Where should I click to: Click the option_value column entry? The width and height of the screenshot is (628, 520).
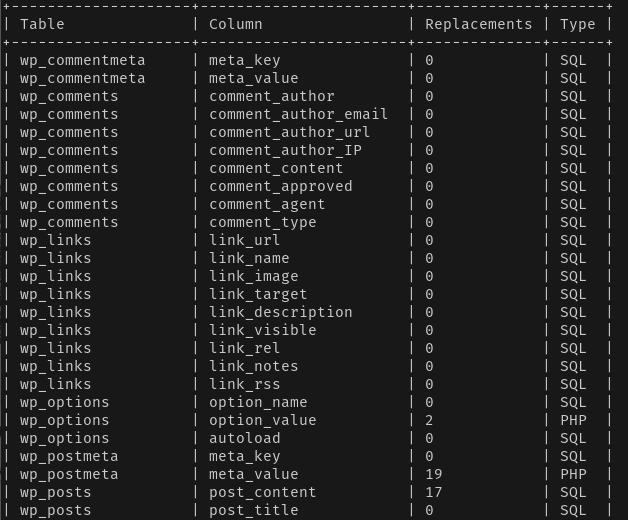point(263,420)
